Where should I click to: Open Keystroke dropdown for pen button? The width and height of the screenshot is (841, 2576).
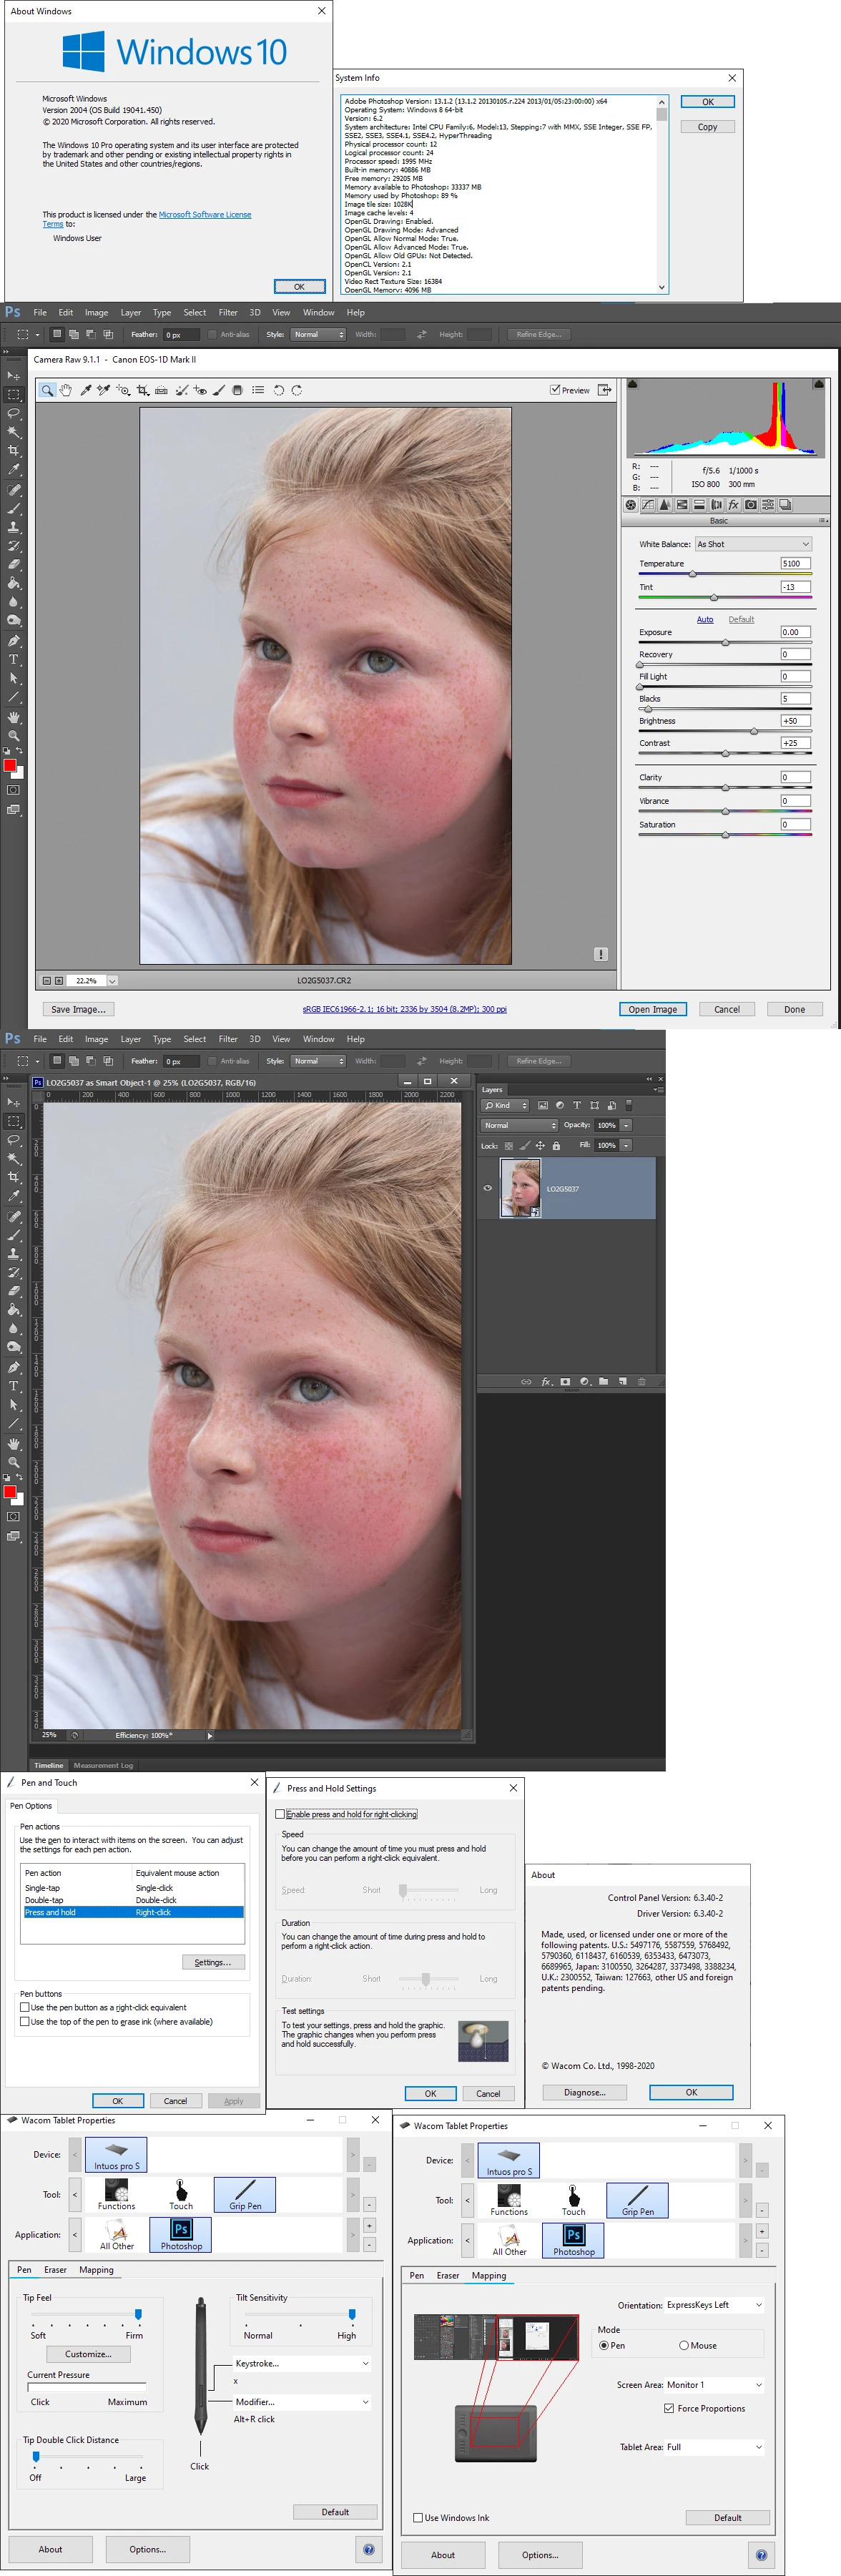click(302, 2363)
